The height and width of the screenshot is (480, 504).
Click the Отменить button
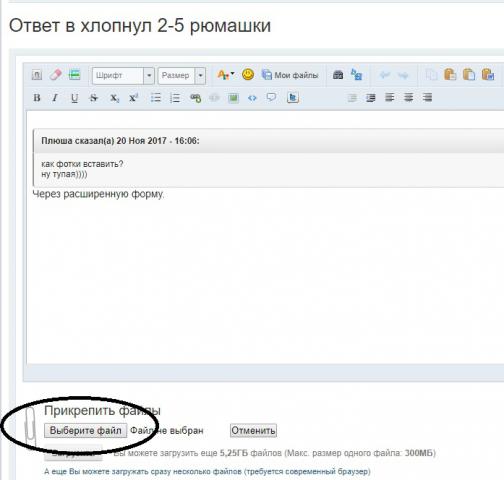click(253, 430)
